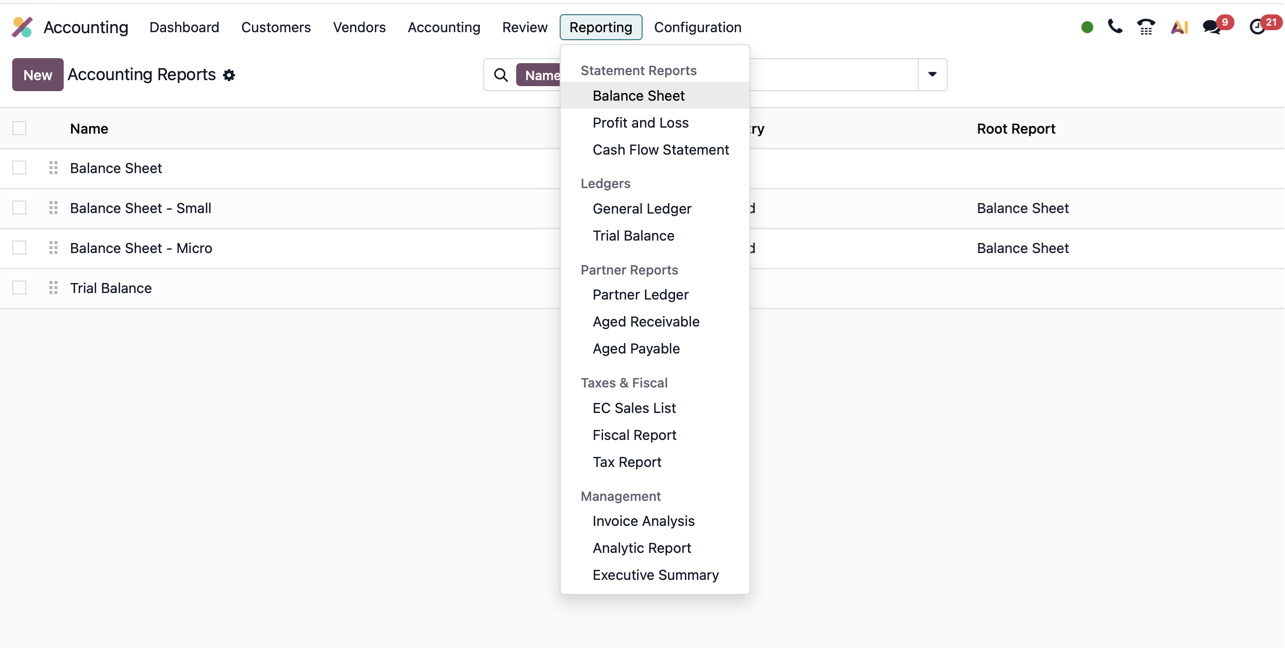Viewport: 1285px width, 648px height.
Task: Click the Accounting app title
Action: pos(86,27)
